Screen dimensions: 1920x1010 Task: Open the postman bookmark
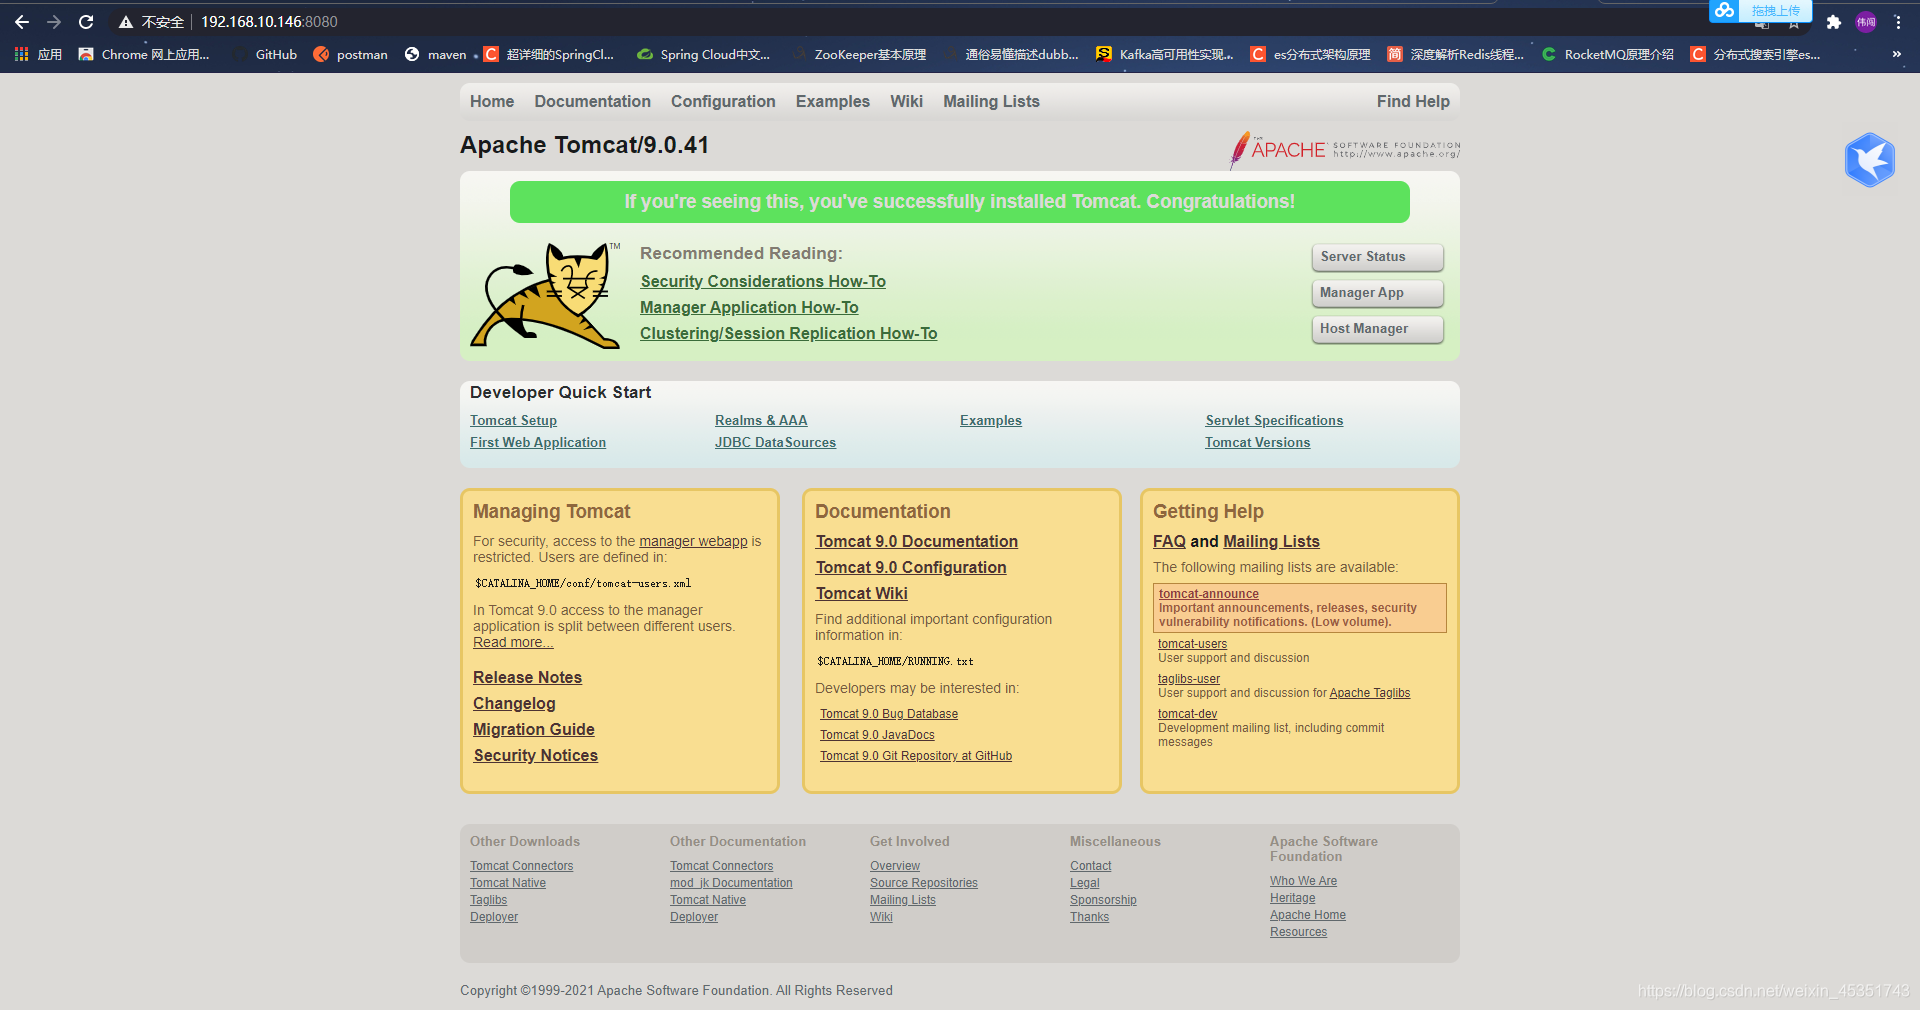coord(351,54)
